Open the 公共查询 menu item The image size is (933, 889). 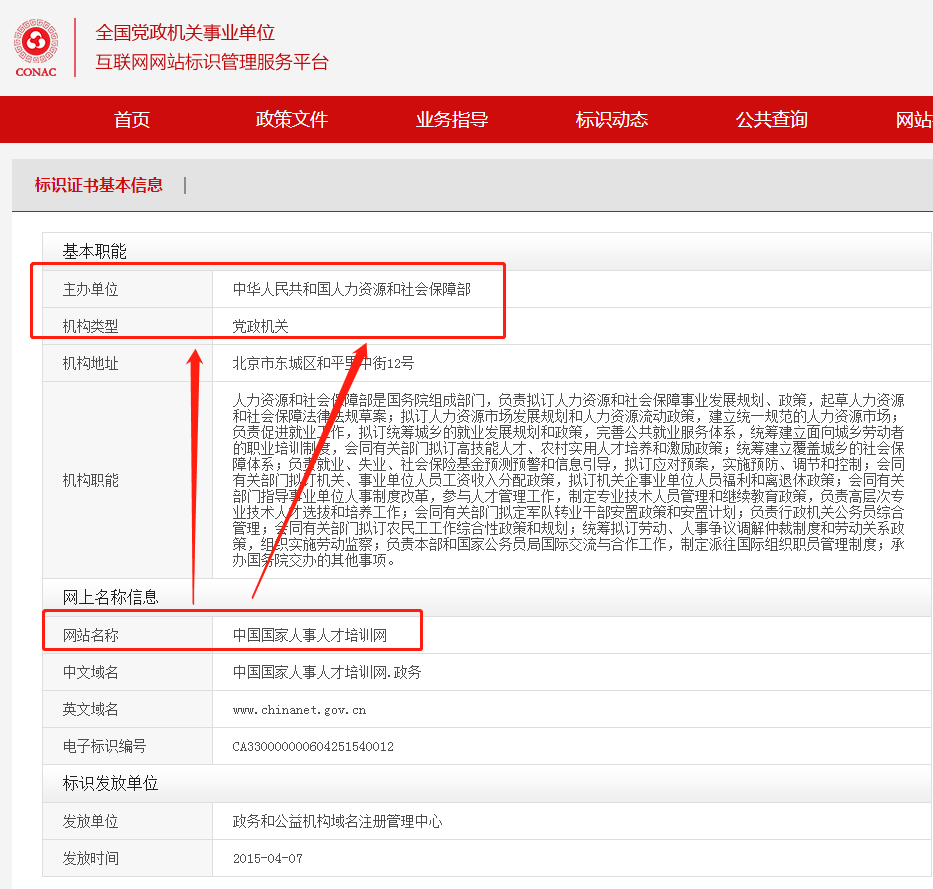point(772,120)
